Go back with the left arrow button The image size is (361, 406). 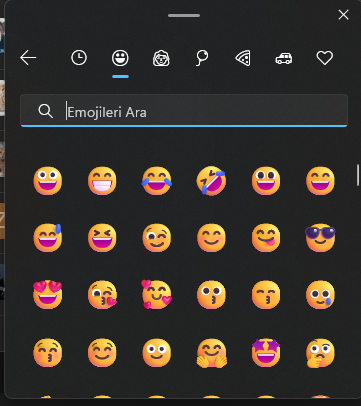pyautogui.click(x=28, y=58)
